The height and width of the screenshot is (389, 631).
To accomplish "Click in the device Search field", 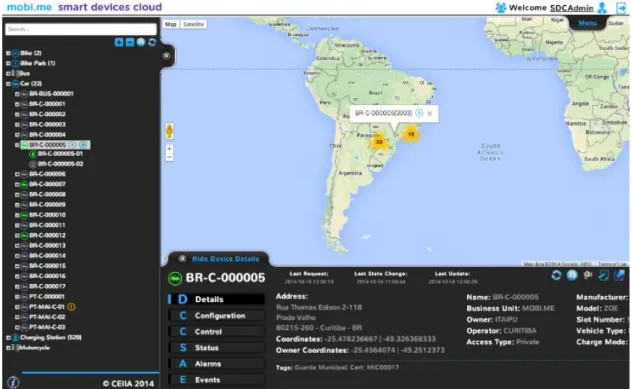I will point(81,29).
